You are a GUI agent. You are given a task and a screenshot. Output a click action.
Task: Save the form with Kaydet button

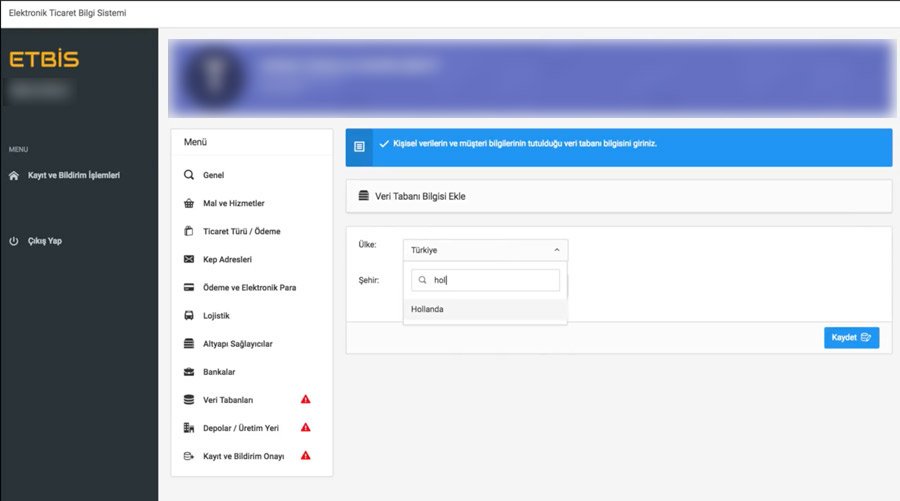point(851,337)
